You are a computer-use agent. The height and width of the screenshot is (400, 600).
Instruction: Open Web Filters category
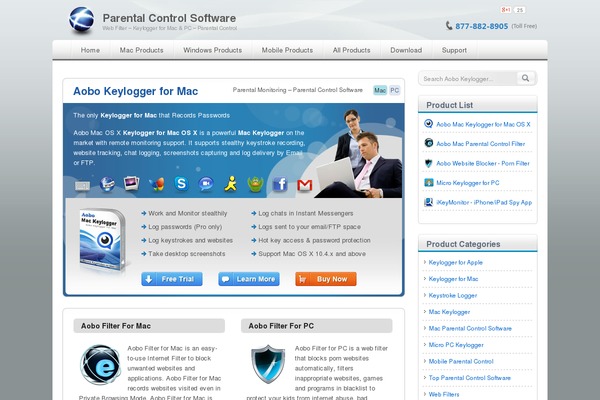[x=444, y=394]
